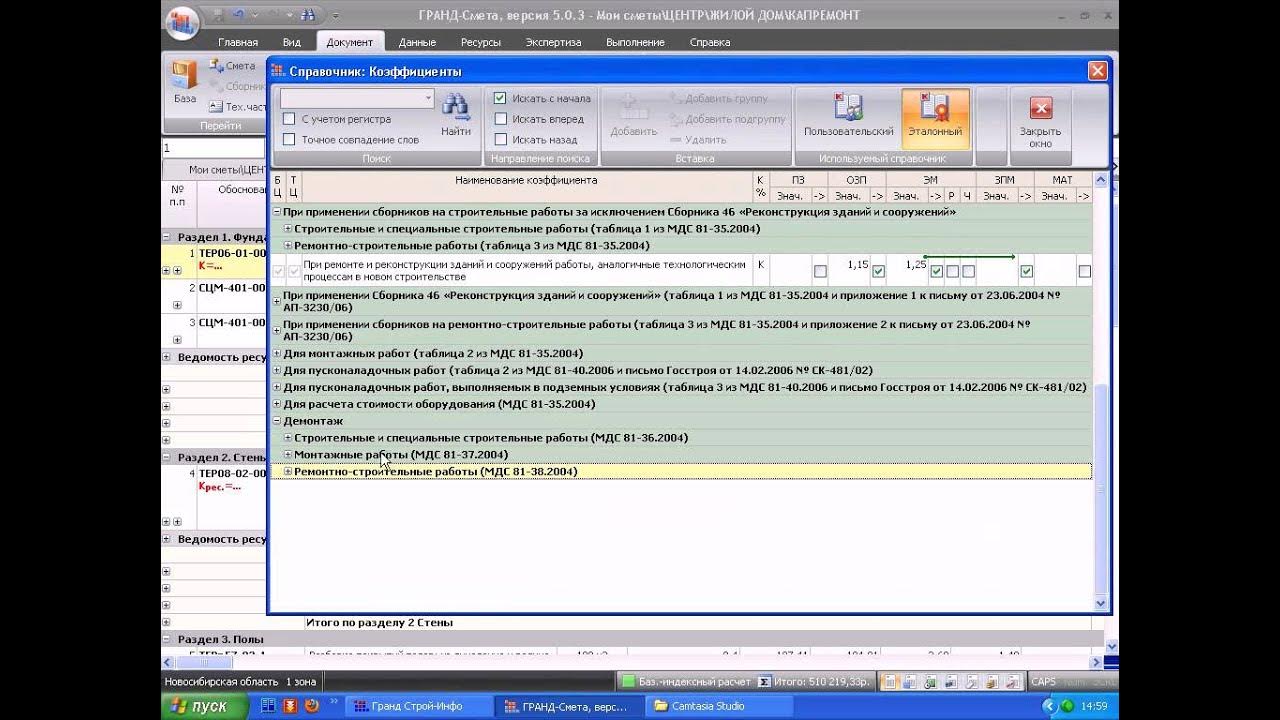Click the tray expand arrow icon

(x=1048, y=706)
